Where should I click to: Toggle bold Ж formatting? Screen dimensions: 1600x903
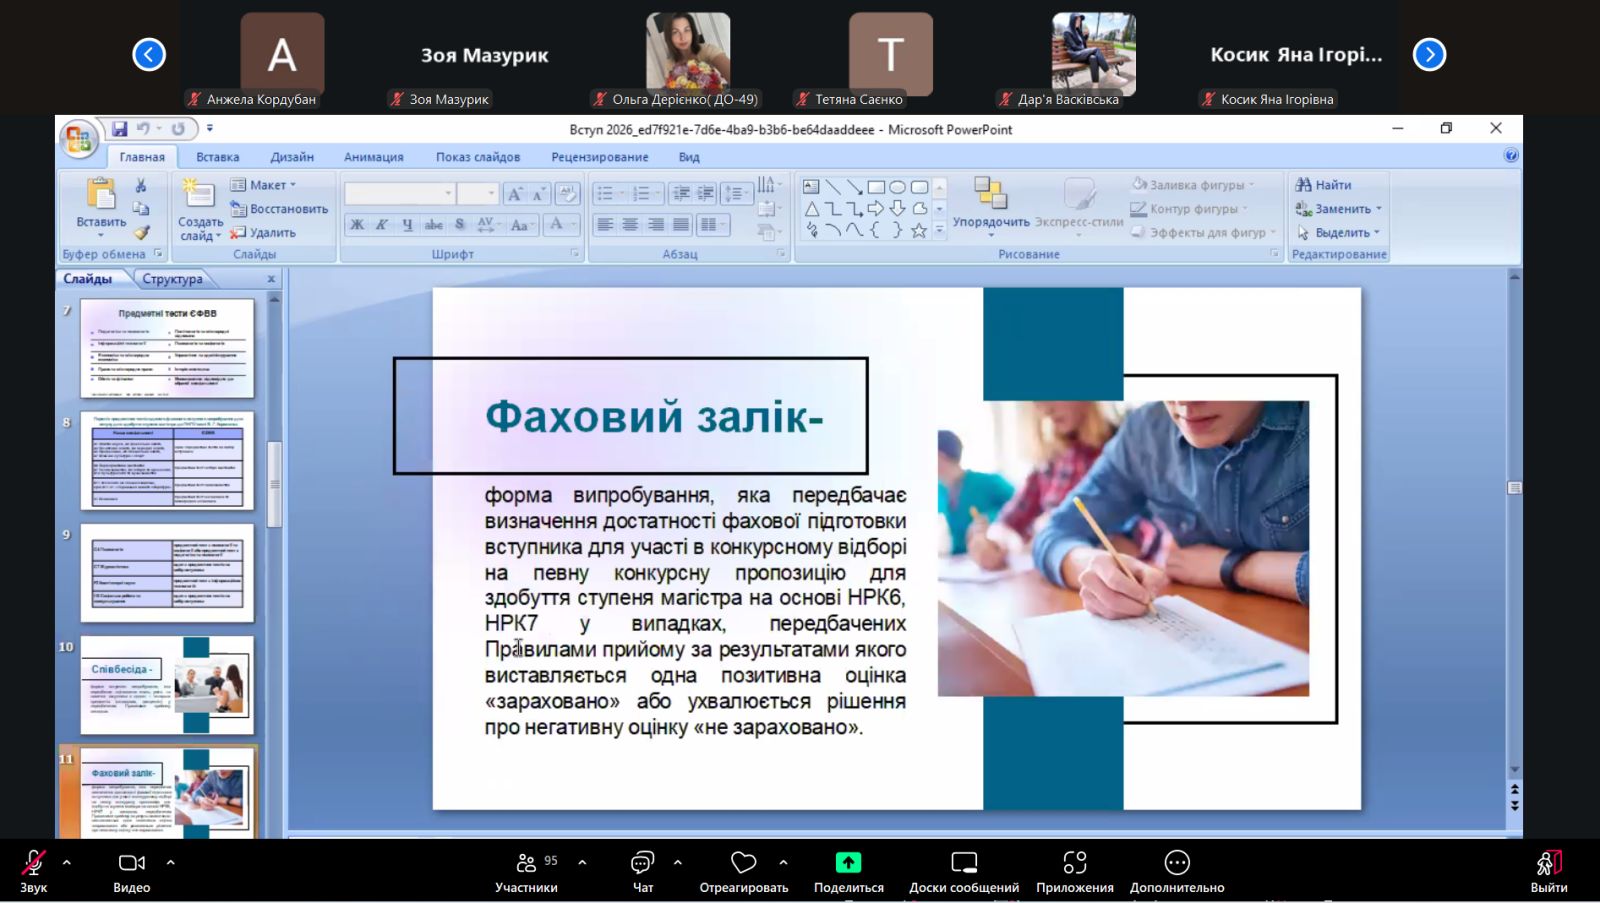coord(357,225)
